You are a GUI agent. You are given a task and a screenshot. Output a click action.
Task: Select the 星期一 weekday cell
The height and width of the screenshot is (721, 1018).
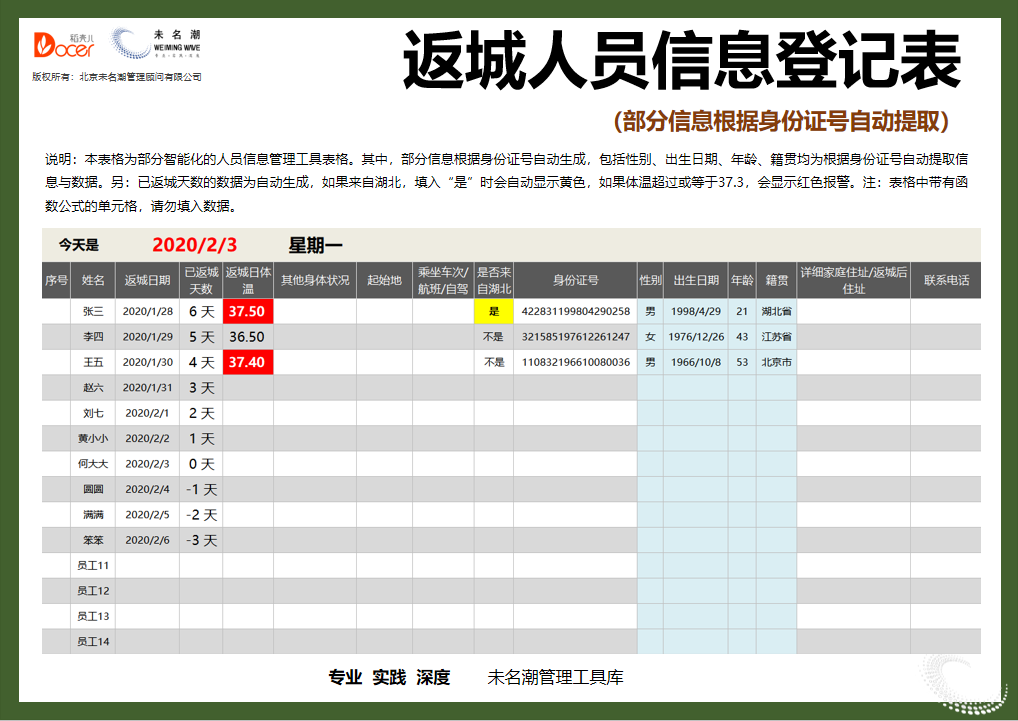pyautogui.click(x=316, y=244)
